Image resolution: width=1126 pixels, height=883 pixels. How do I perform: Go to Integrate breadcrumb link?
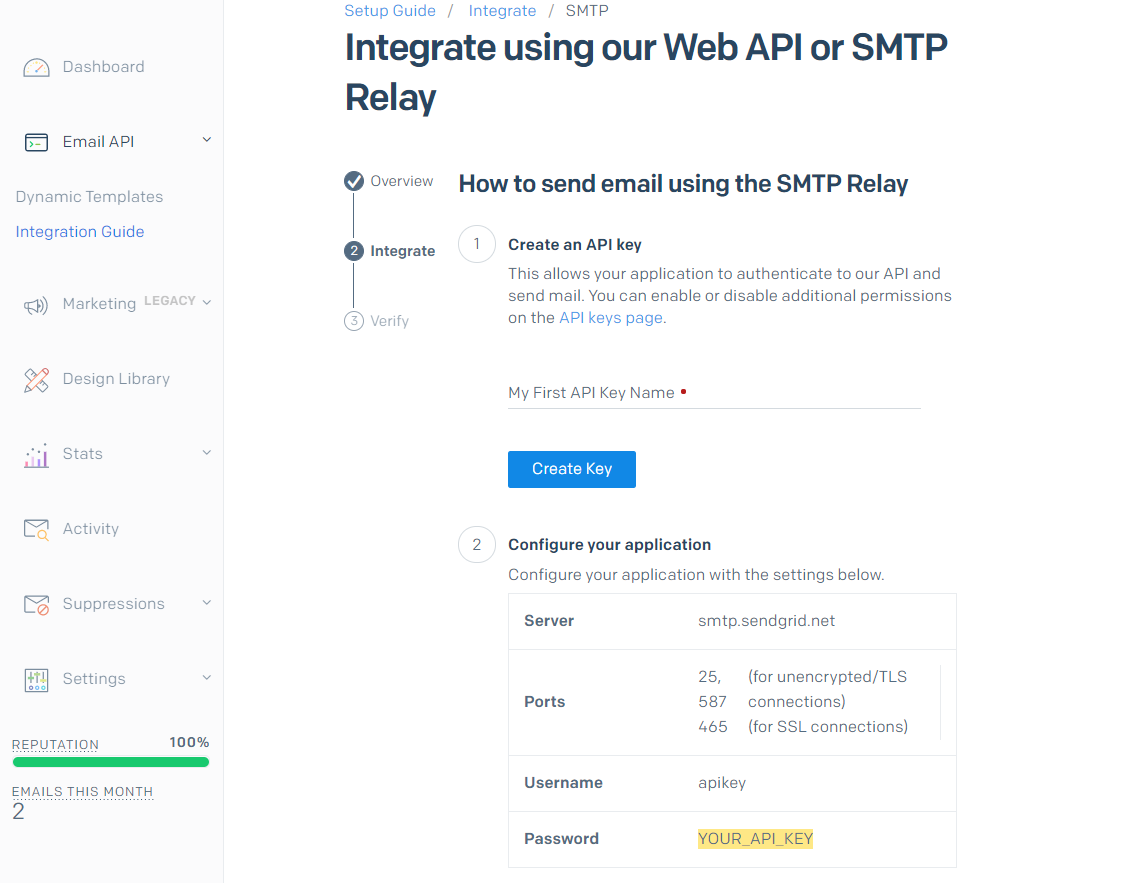click(x=502, y=11)
